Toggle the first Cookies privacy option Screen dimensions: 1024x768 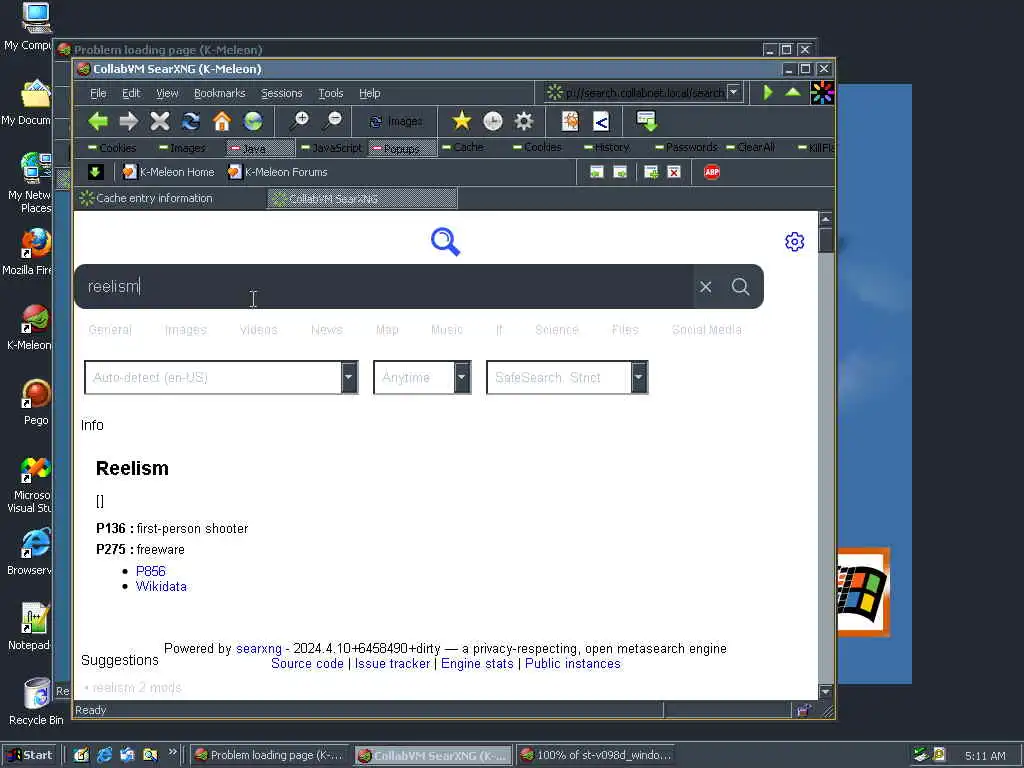[112, 148]
